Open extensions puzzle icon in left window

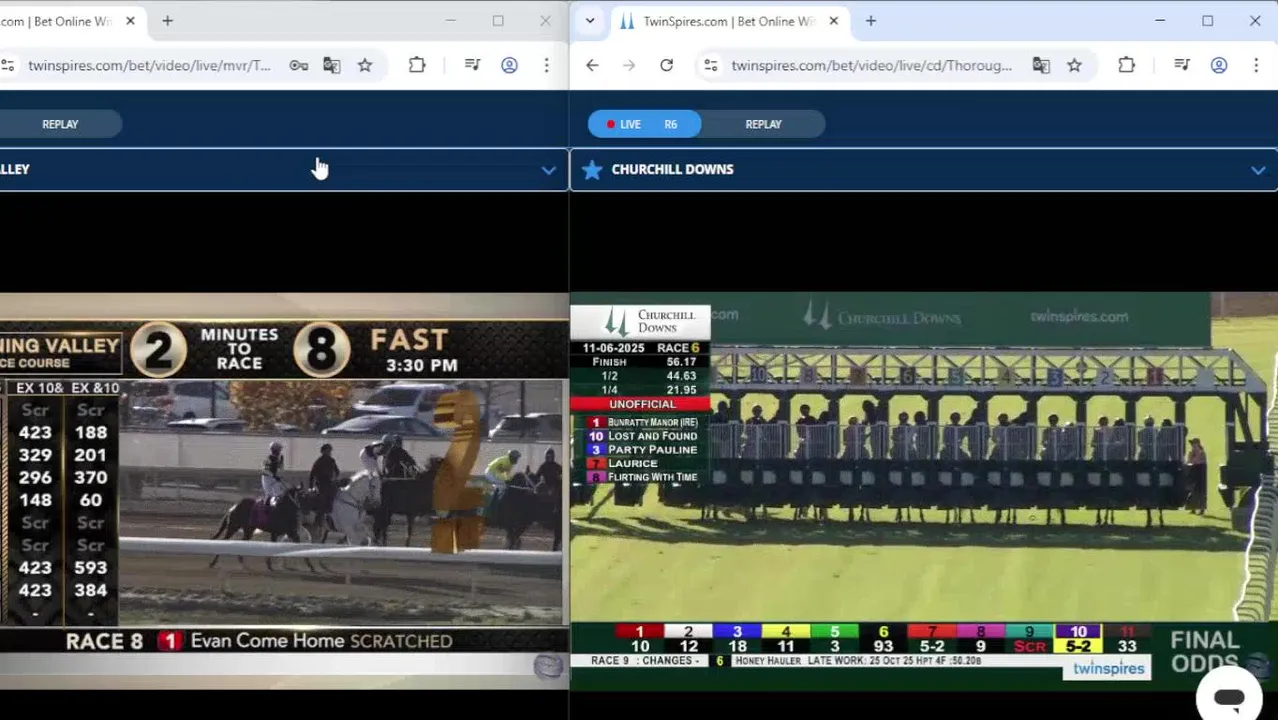tap(417, 66)
